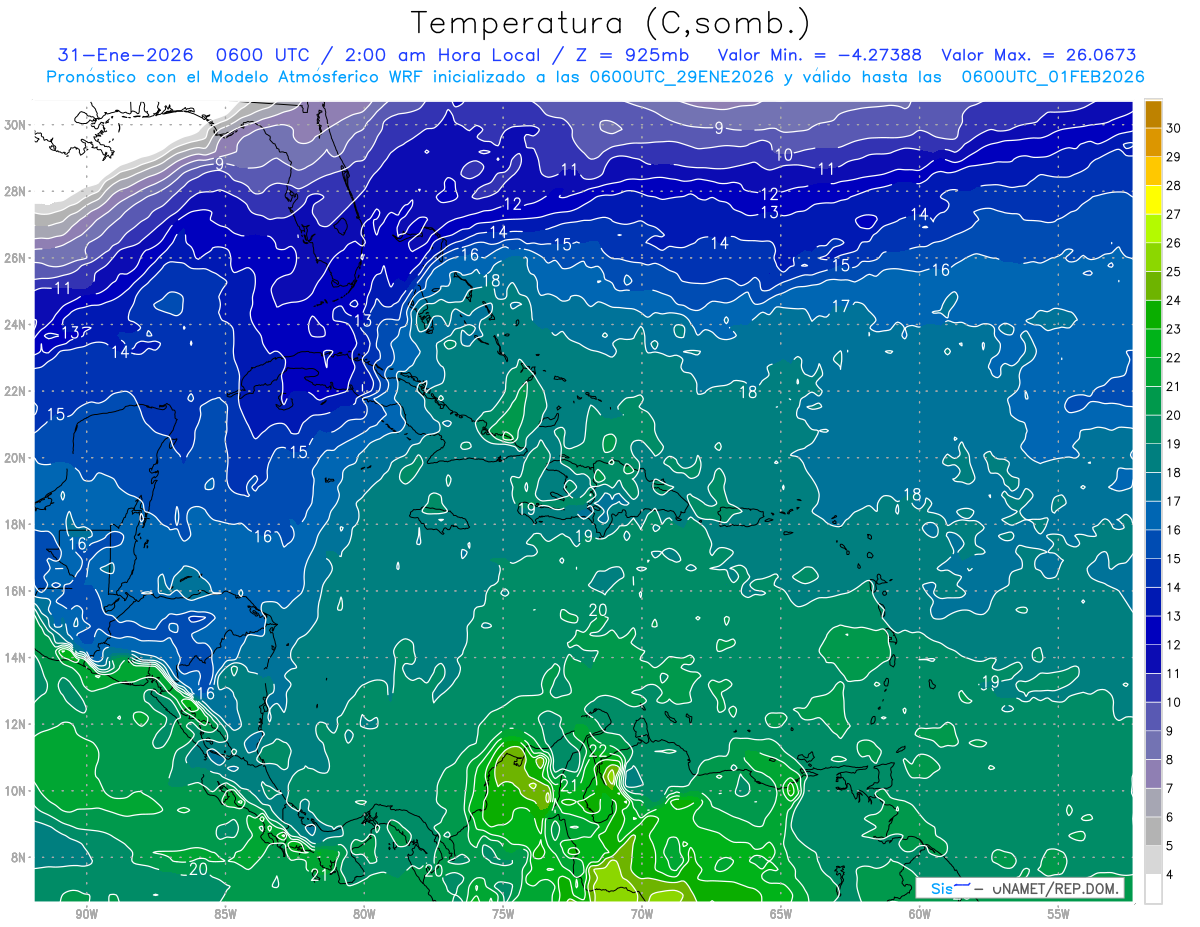1200x927 pixels.
Task: Click the "Valor Min. = -4.27388" value
Action: click(820, 55)
